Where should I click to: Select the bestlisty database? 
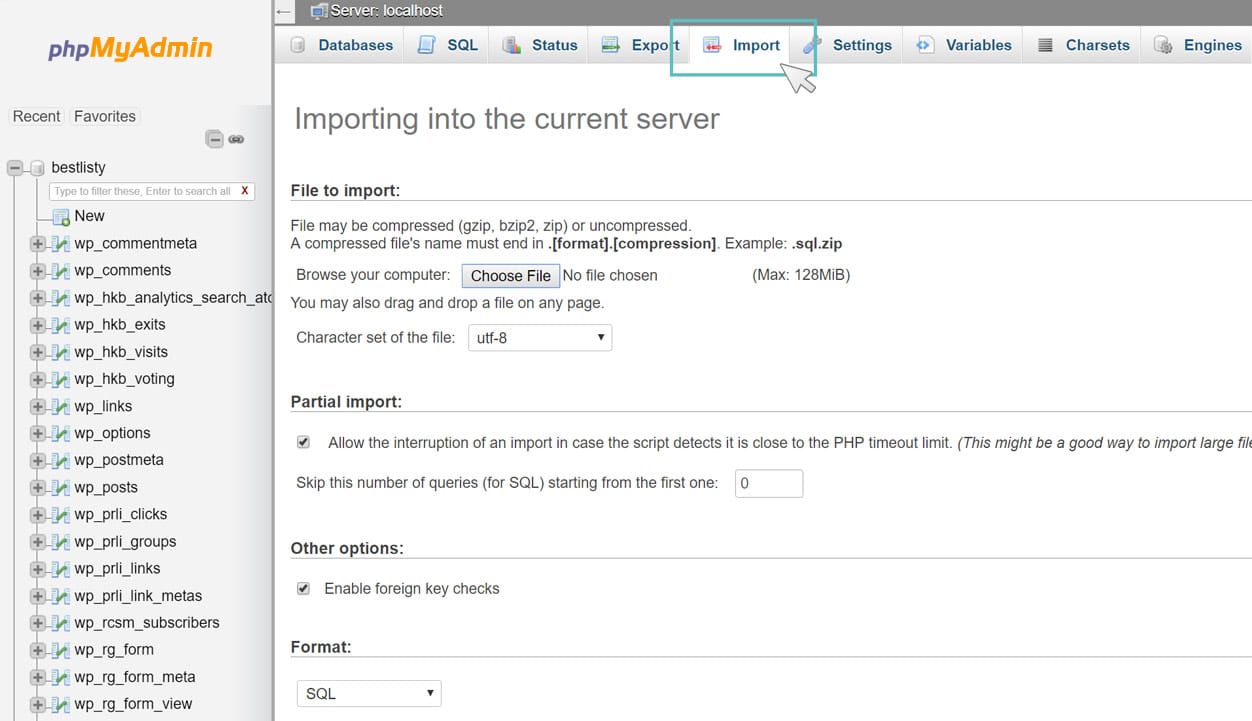coord(78,167)
